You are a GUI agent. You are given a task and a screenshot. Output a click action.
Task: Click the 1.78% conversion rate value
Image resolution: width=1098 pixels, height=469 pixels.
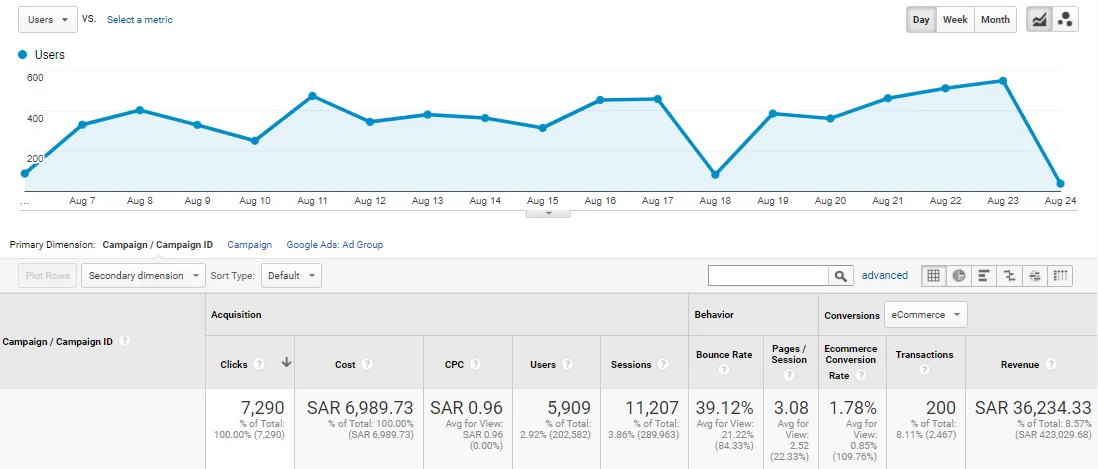(x=851, y=407)
